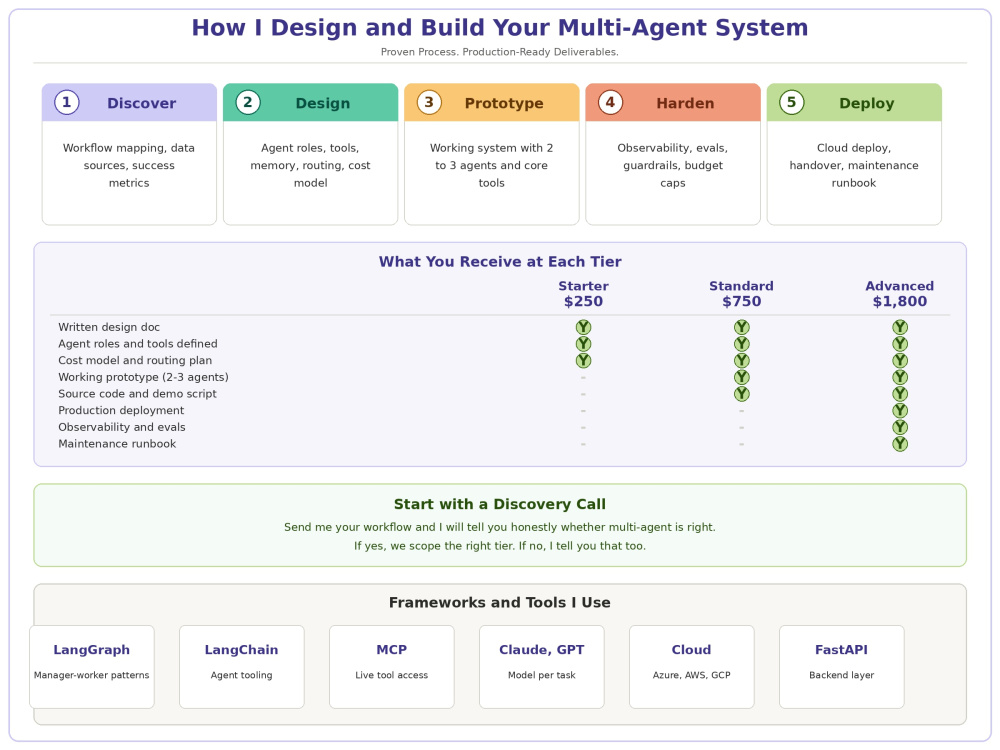This screenshot has height=750, width=1000.
Task: Click 'Frameworks and Tools I Use' heading
Action: pos(500,603)
